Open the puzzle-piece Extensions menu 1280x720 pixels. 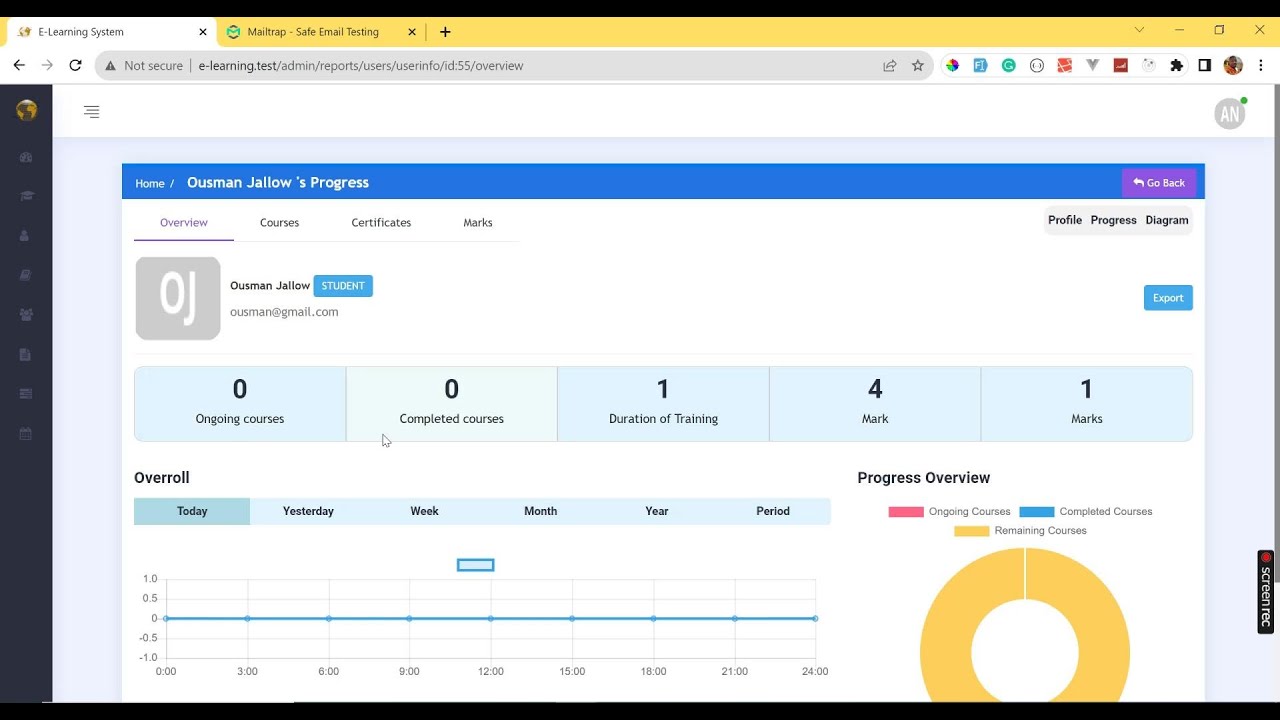coord(1177,65)
